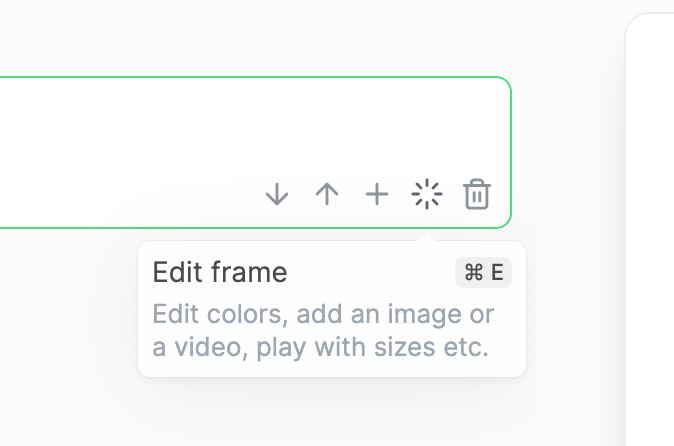Click empty canvas left of the tooltip

pos(70,320)
